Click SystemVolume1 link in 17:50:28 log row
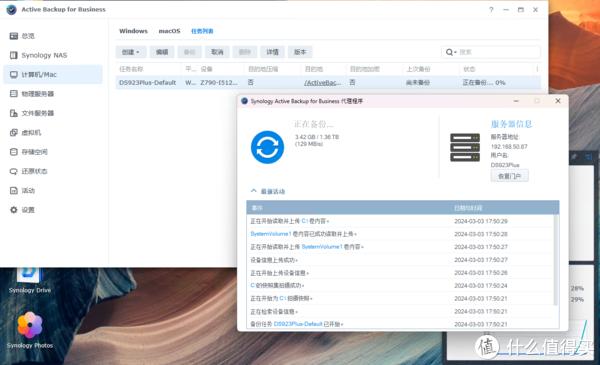The image size is (600, 365). click(x=271, y=234)
